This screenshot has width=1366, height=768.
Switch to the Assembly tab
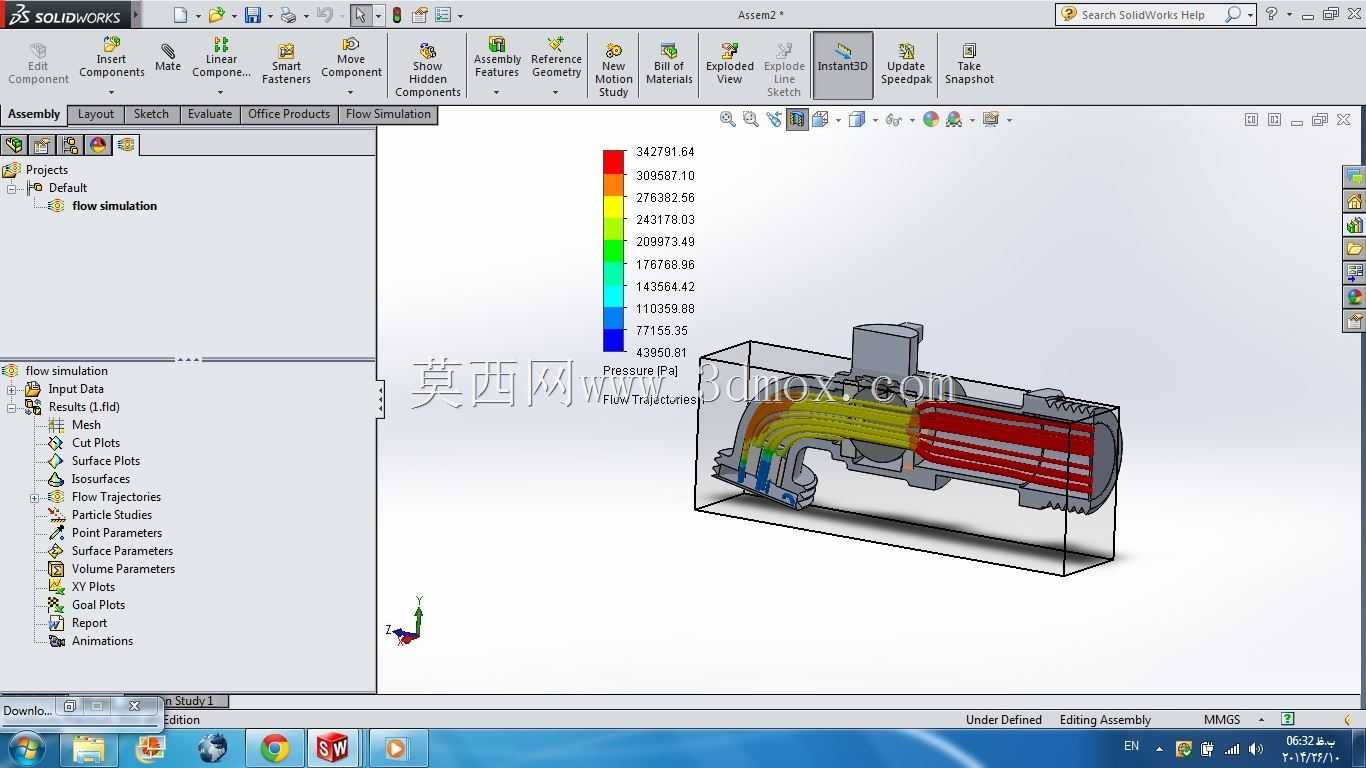coord(34,114)
